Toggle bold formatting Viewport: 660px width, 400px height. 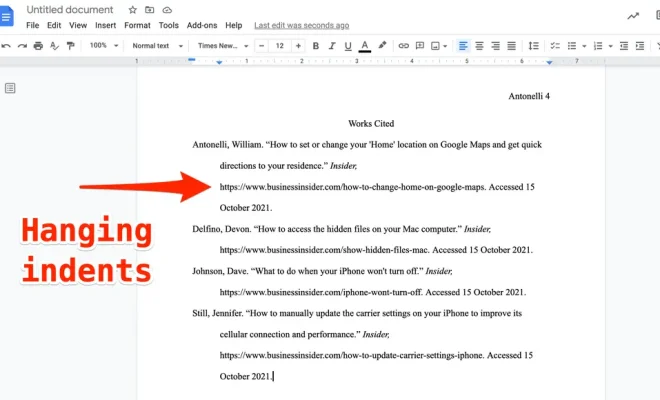pos(316,46)
